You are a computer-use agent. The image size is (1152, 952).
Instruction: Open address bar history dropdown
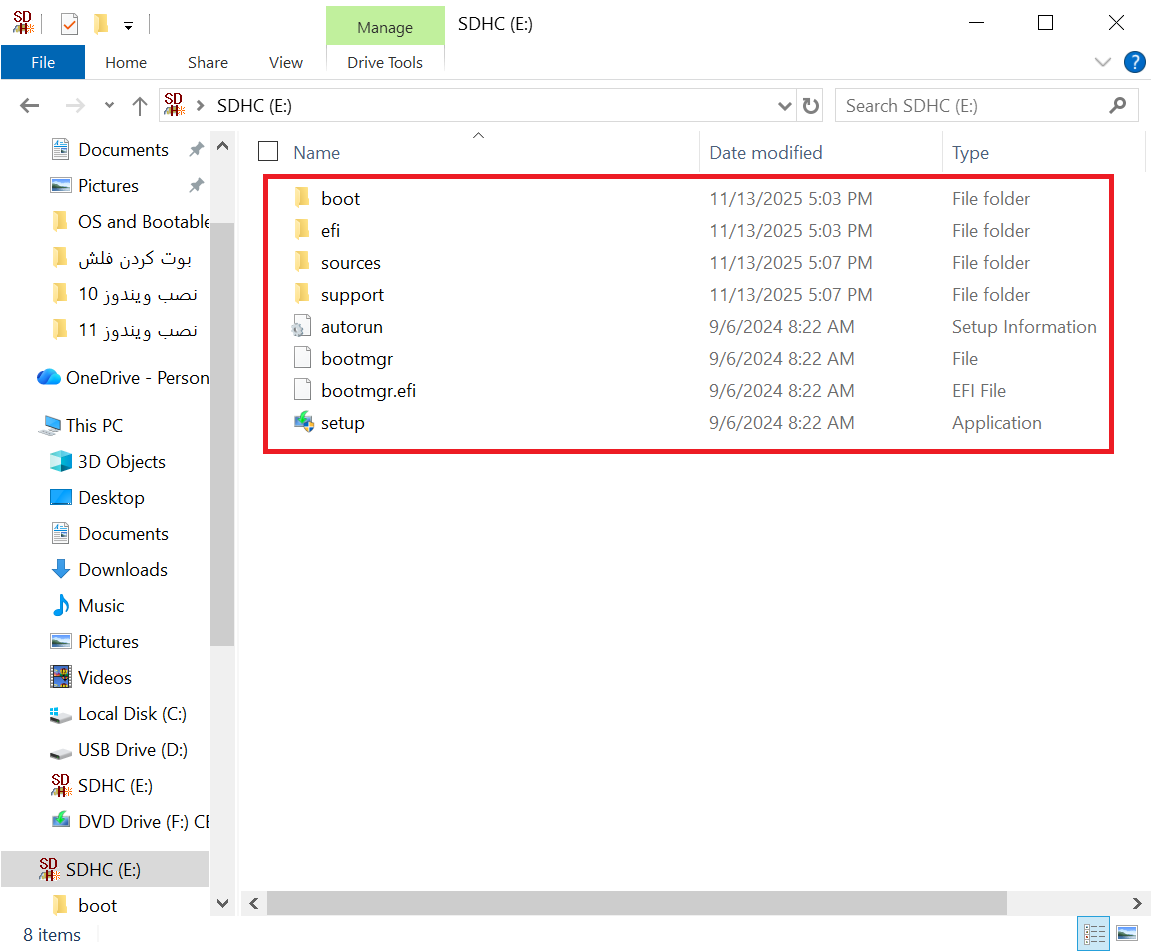pyautogui.click(x=785, y=106)
